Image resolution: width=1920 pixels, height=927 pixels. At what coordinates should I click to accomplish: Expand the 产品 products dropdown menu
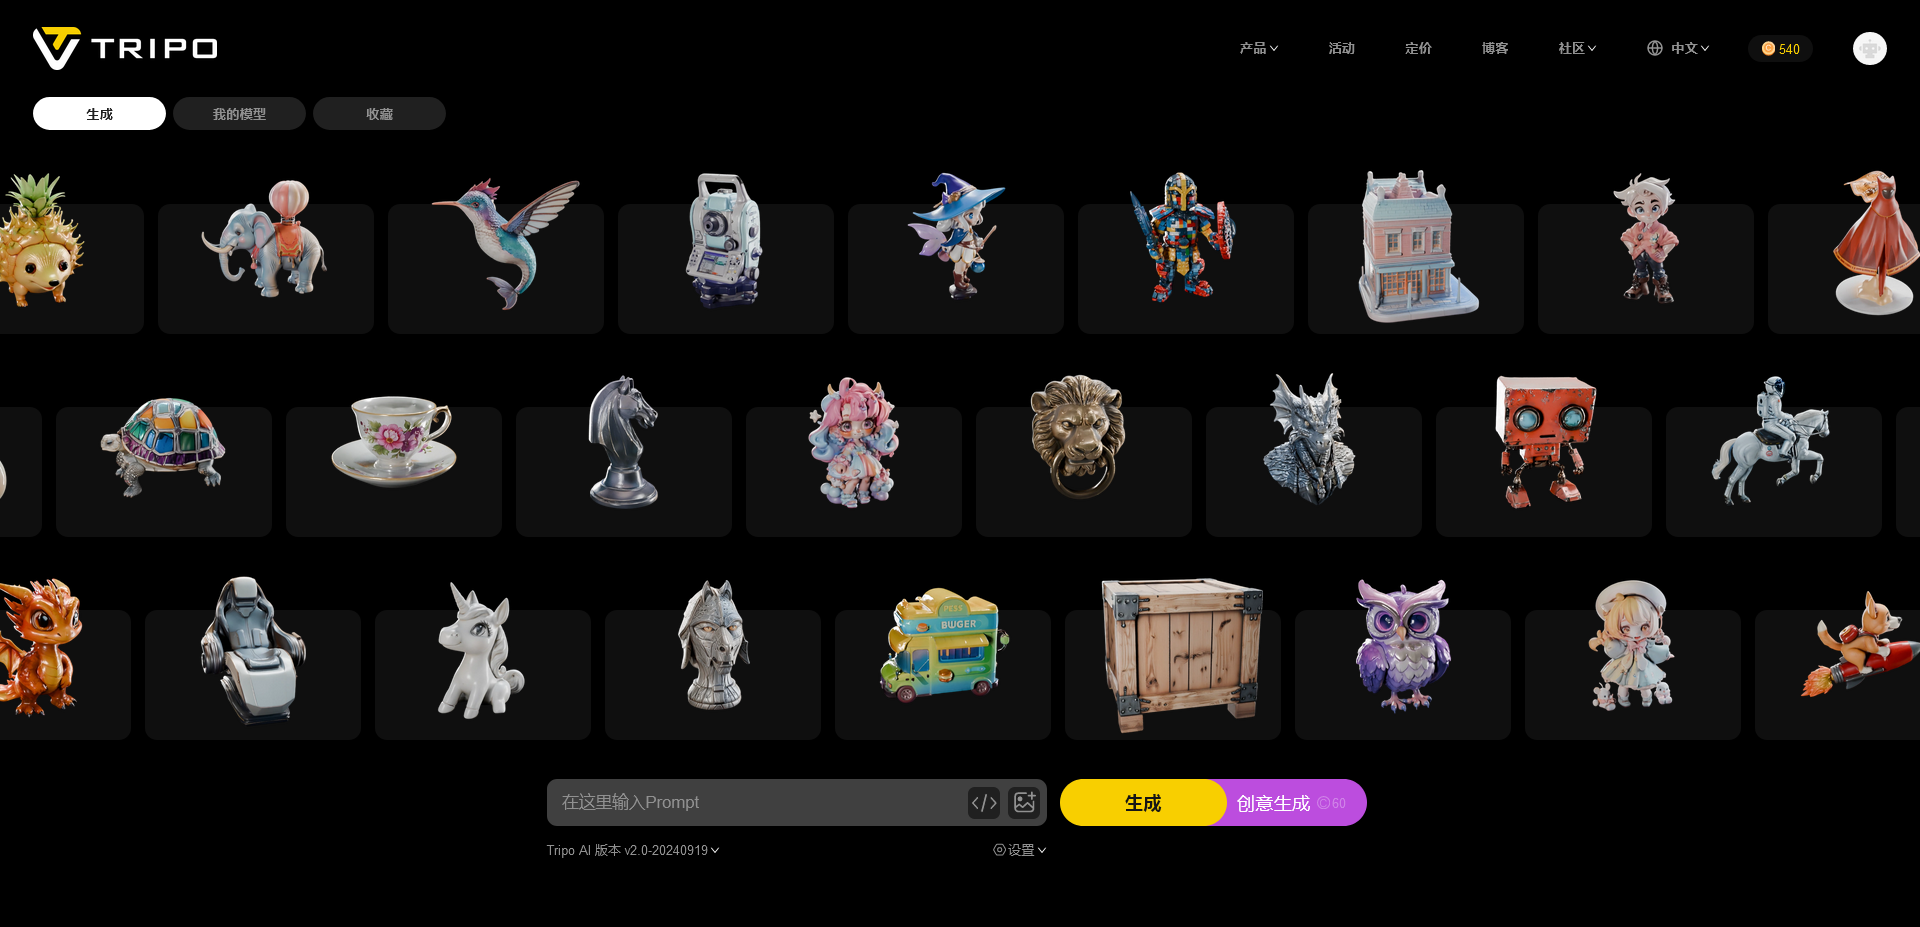[x=1258, y=48]
